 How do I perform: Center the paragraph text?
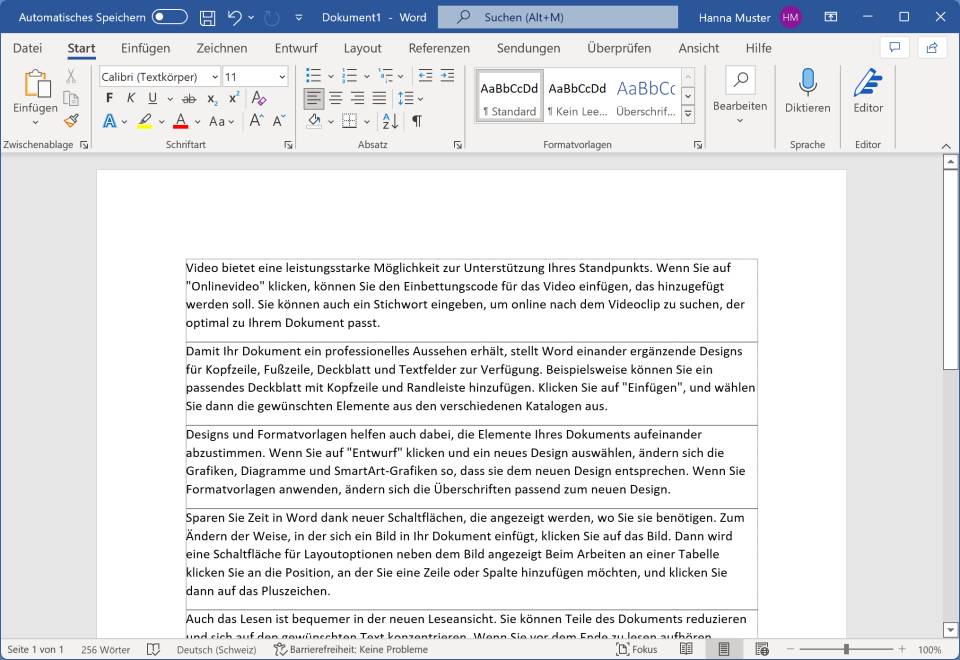[x=336, y=98]
